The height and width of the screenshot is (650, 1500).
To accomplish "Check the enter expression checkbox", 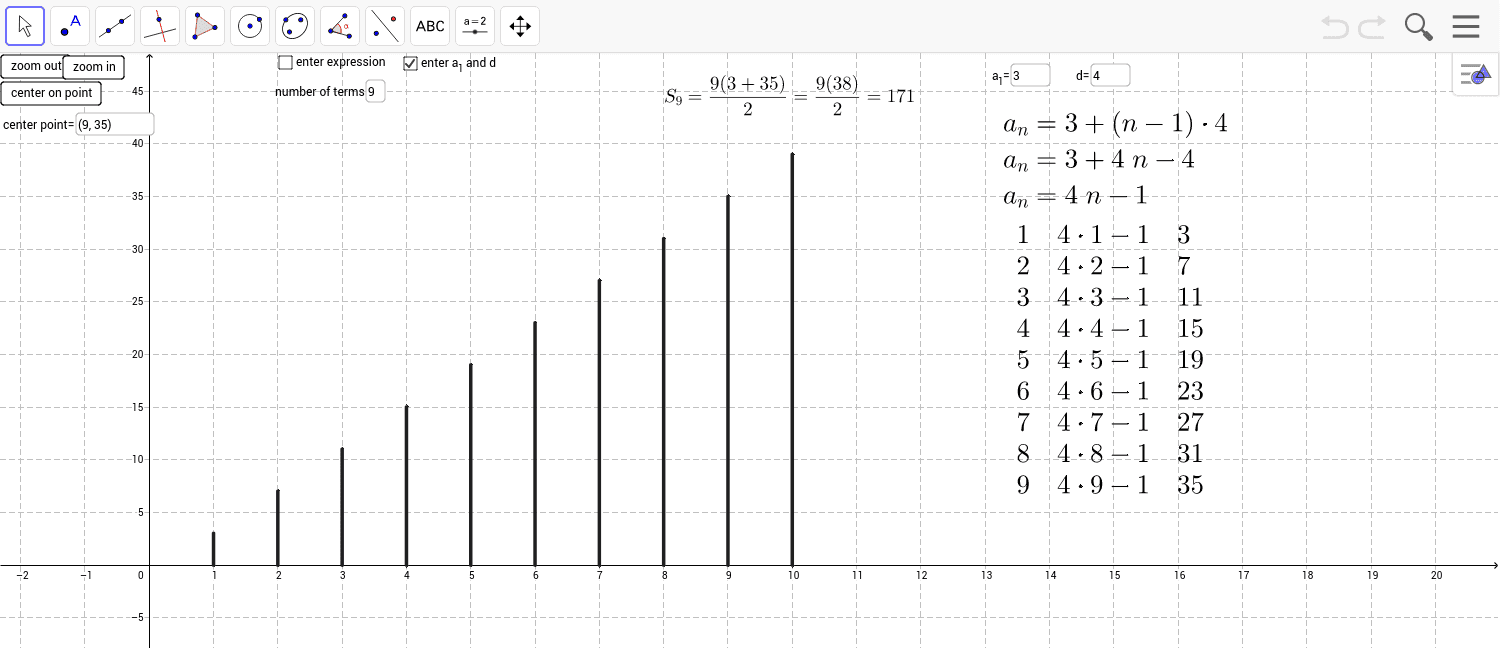I will 286,63.
